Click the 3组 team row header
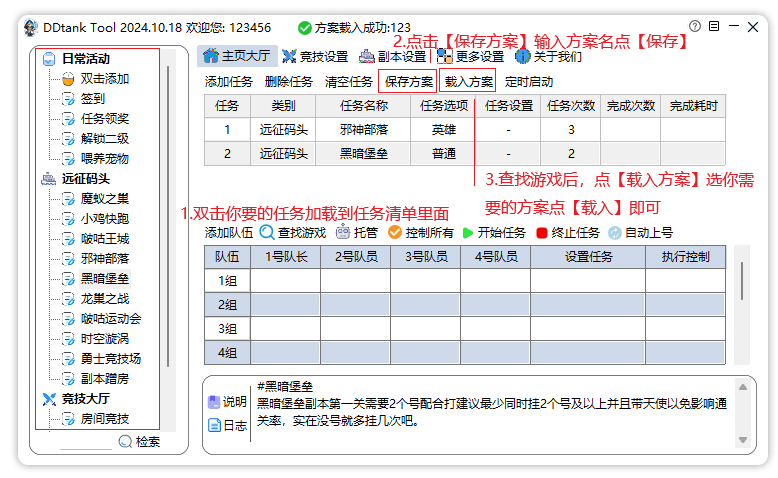The image size is (778, 478). click(227, 329)
